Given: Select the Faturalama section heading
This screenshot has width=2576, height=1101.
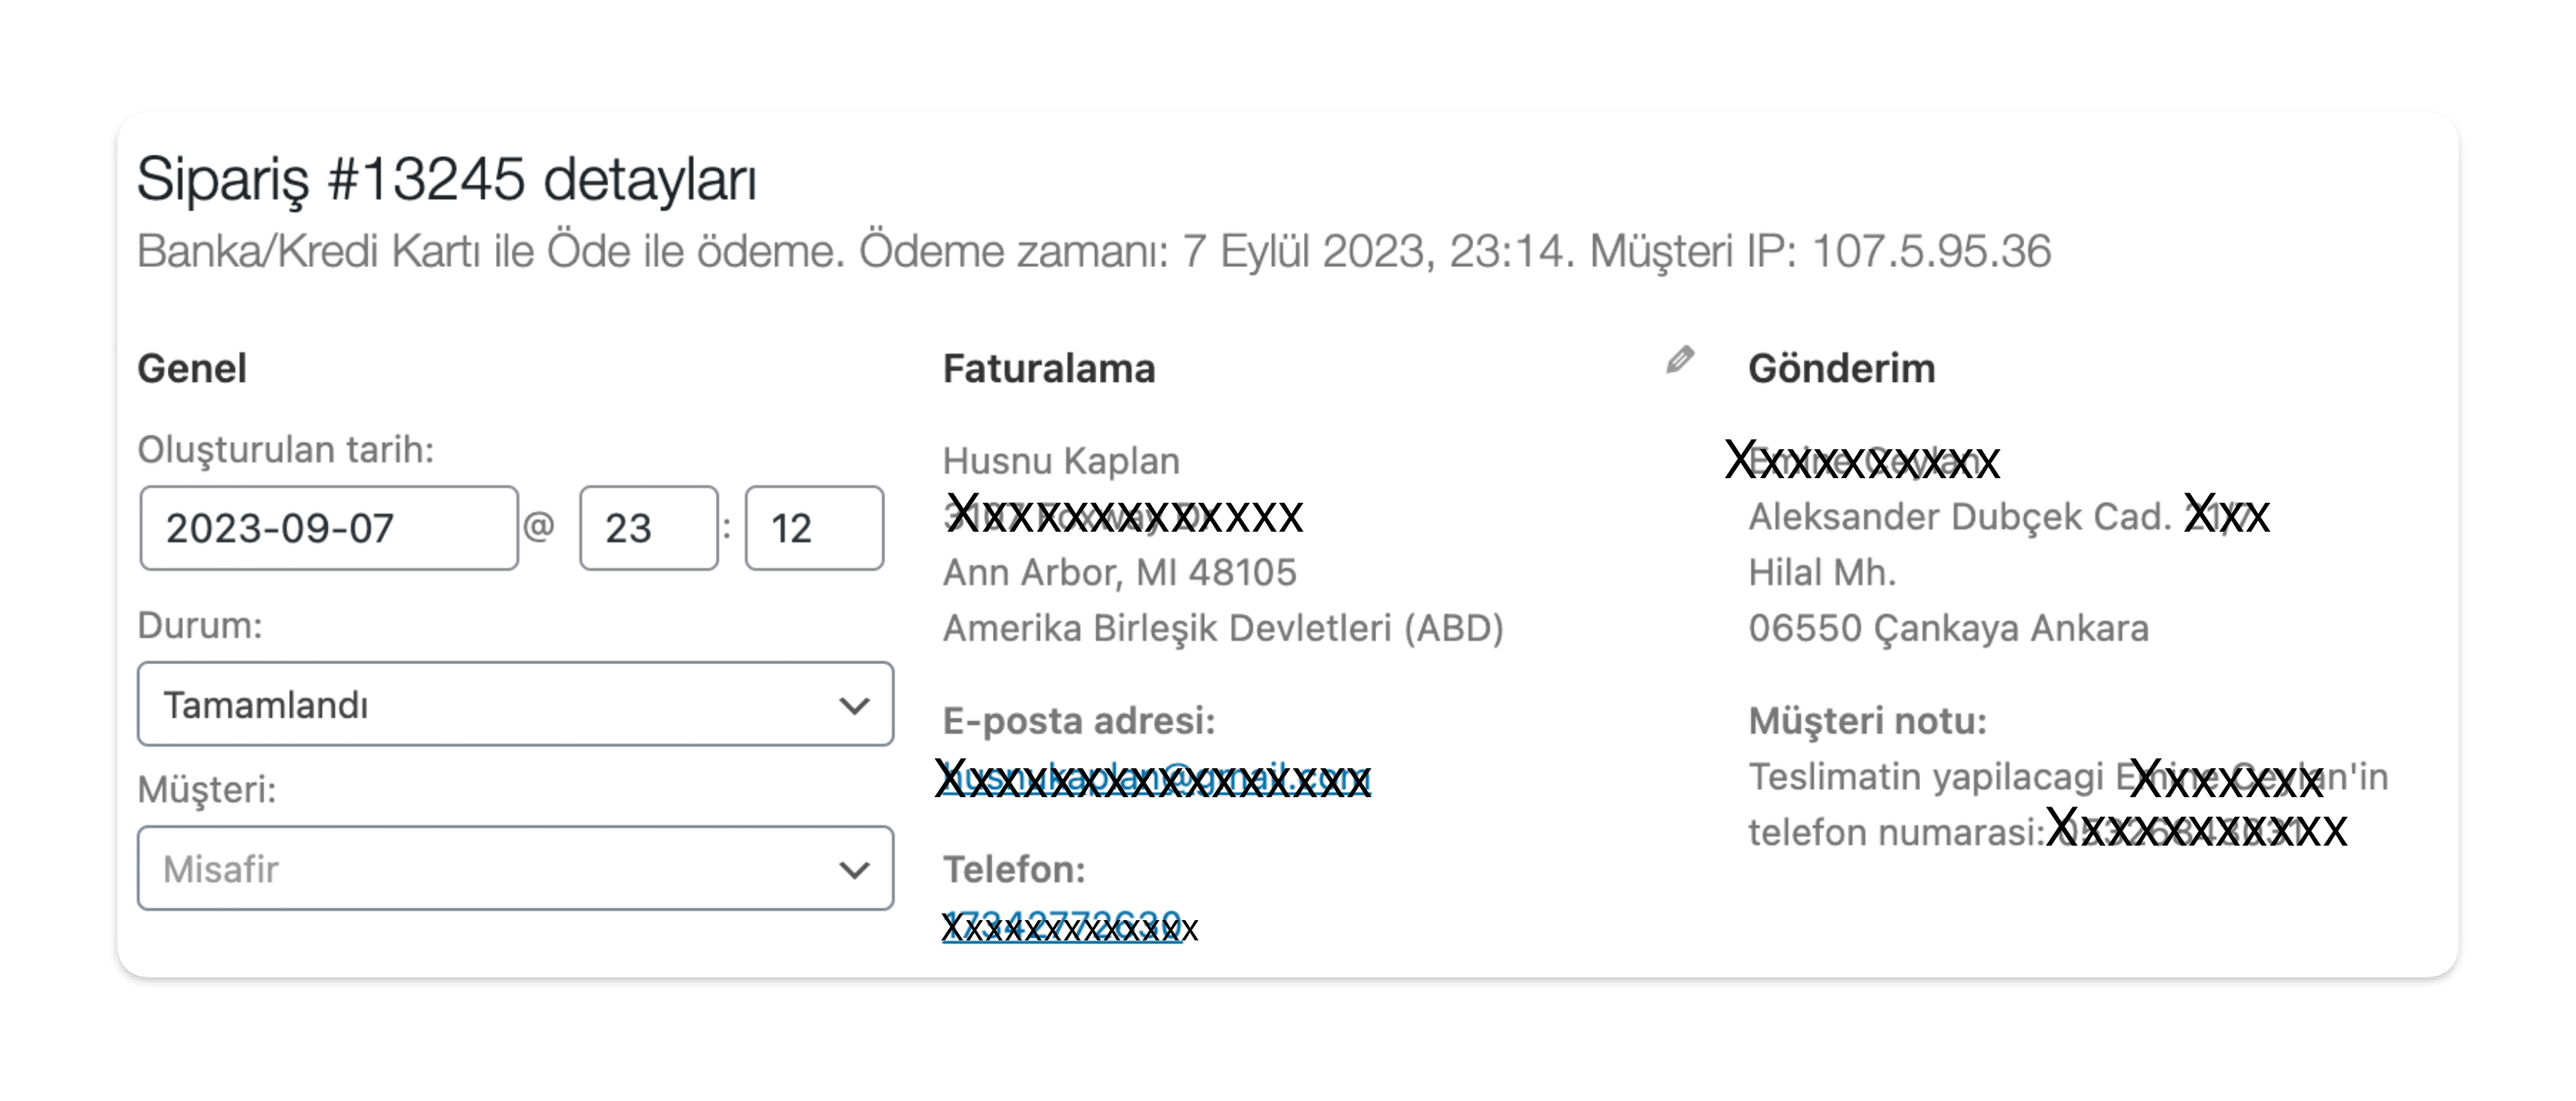Looking at the screenshot, I should tap(1049, 368).
